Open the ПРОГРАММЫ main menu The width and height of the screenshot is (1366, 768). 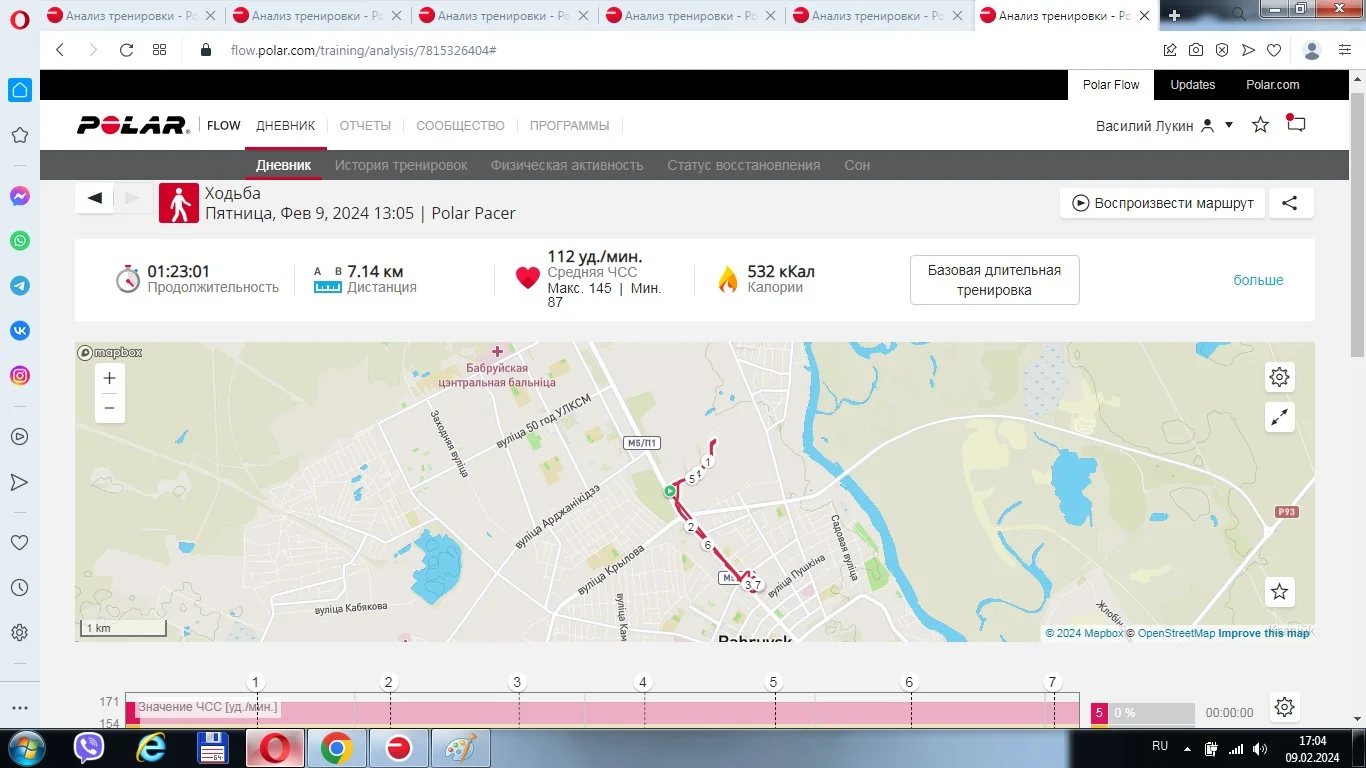pyautogui.click(x=570, y=126)
